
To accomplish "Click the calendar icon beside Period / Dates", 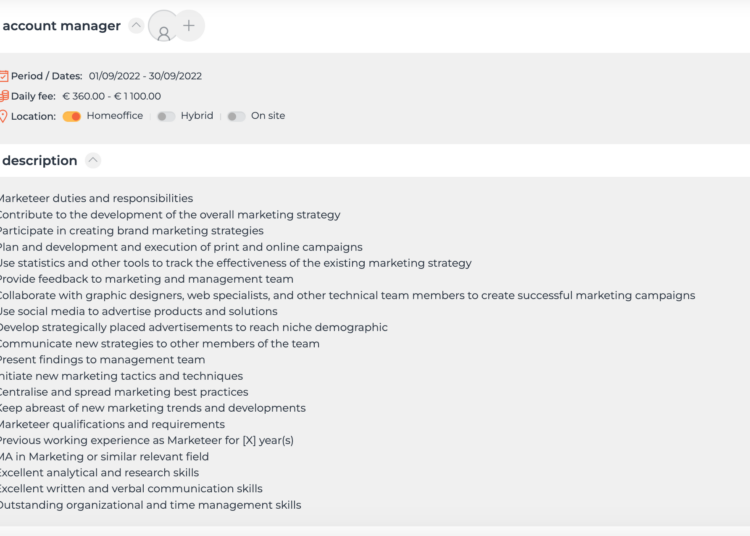I will point(3,76).
